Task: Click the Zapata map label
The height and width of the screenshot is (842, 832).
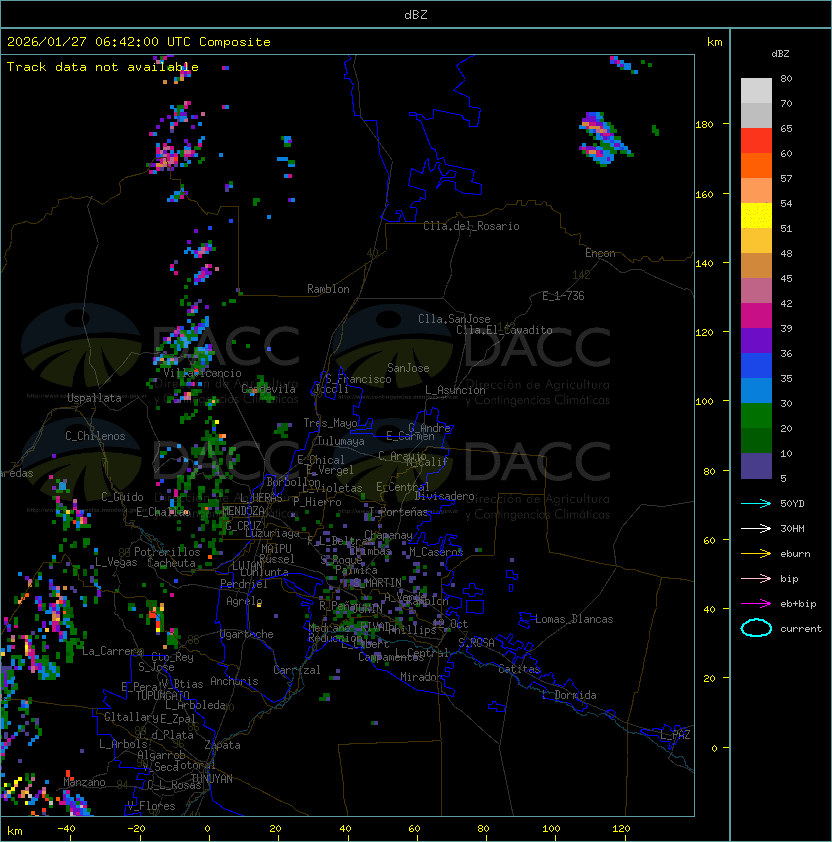Action: pos(222,745)
